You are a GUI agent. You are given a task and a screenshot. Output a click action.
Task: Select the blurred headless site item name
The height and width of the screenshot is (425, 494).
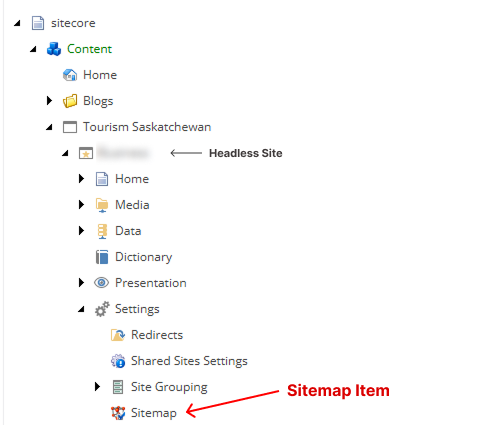123,153
